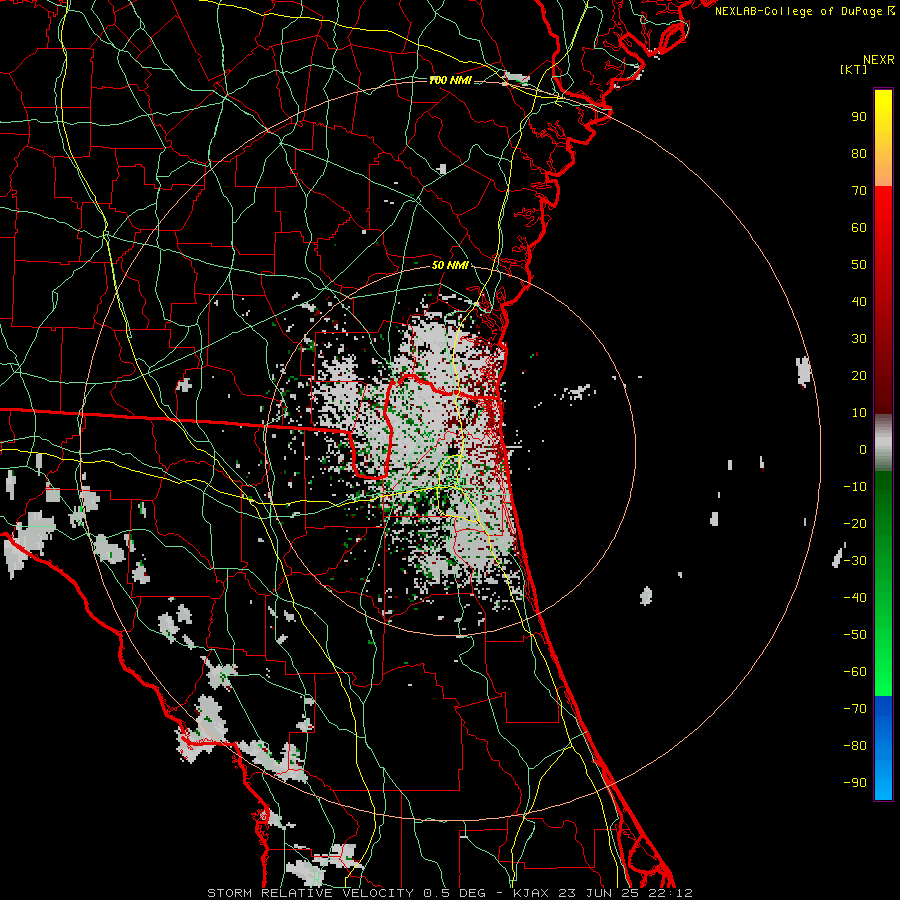Click the 'KJAX 23 JUN 25 22:12' timestamp
This screenshot has width=900, height=900.
pos(603,893)
